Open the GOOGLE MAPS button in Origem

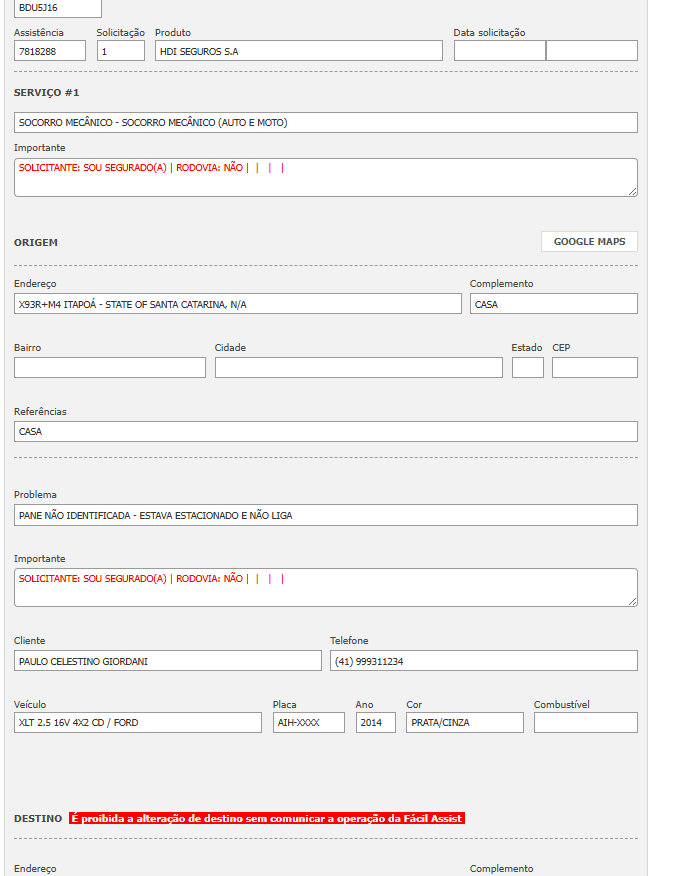click(x=589, y=242)
